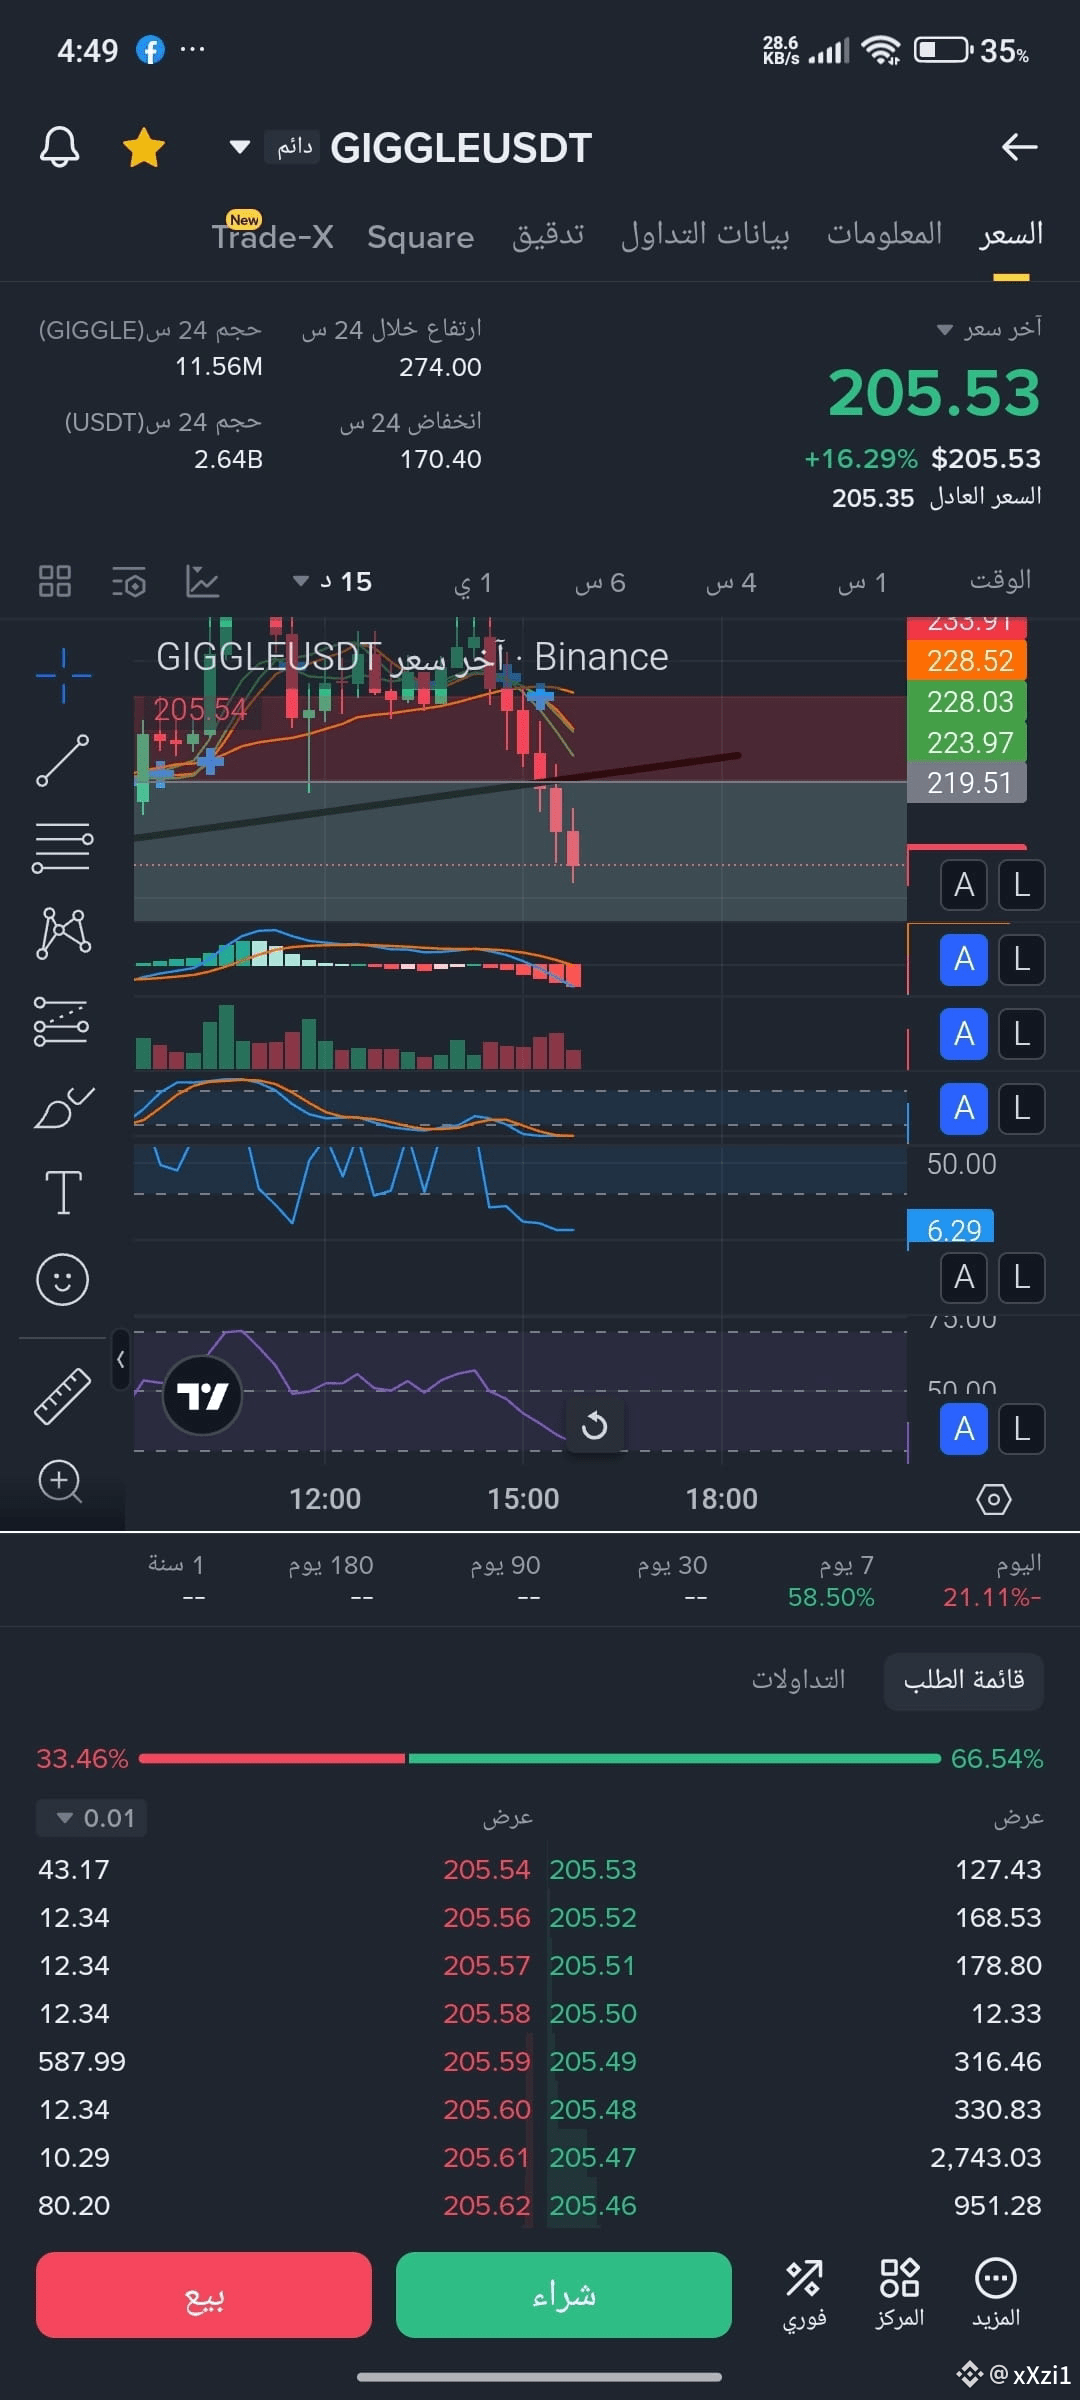Image resolution: width=1080 pixels, height=2400 pixels.
Task: Select the 4 س timeframe
Action: point(731,582)
